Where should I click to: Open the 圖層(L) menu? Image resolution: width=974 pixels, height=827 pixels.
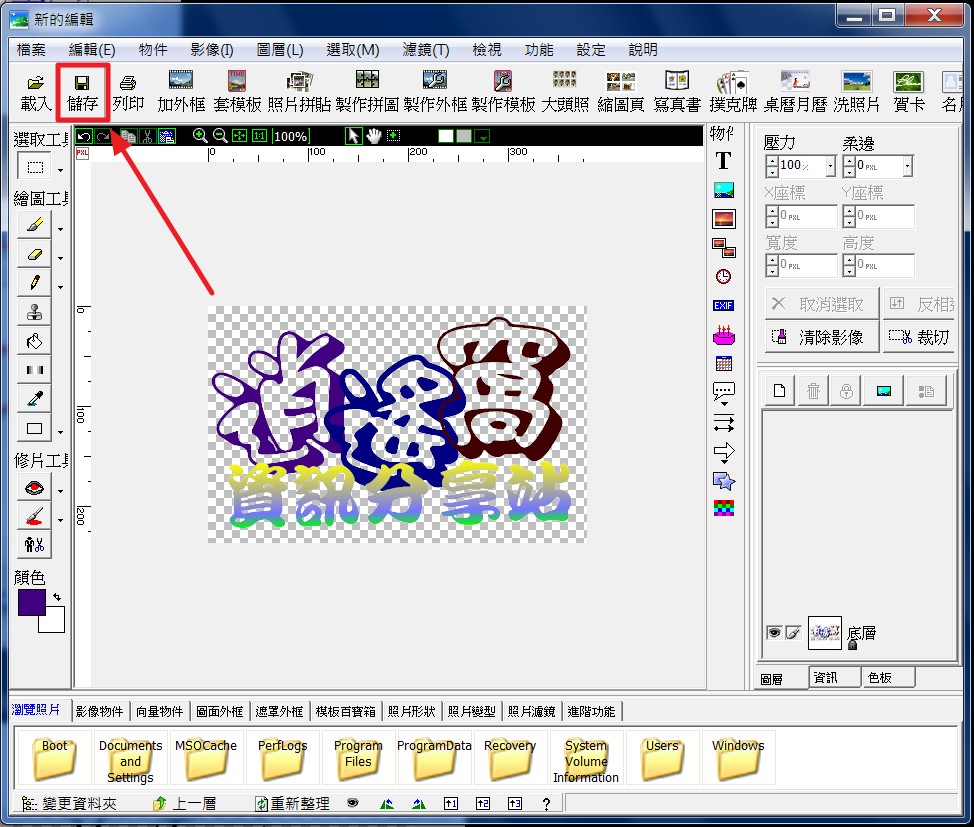(x=280, y=50)
